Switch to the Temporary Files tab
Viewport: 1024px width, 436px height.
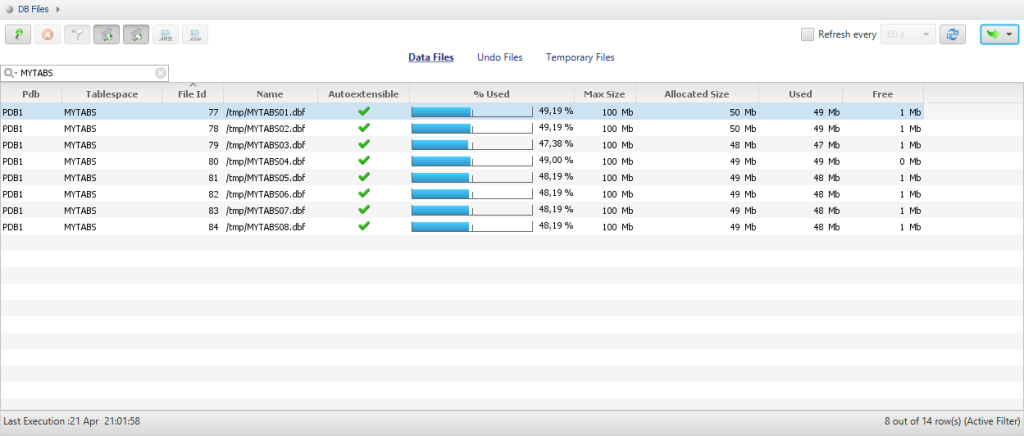[580, 58]
